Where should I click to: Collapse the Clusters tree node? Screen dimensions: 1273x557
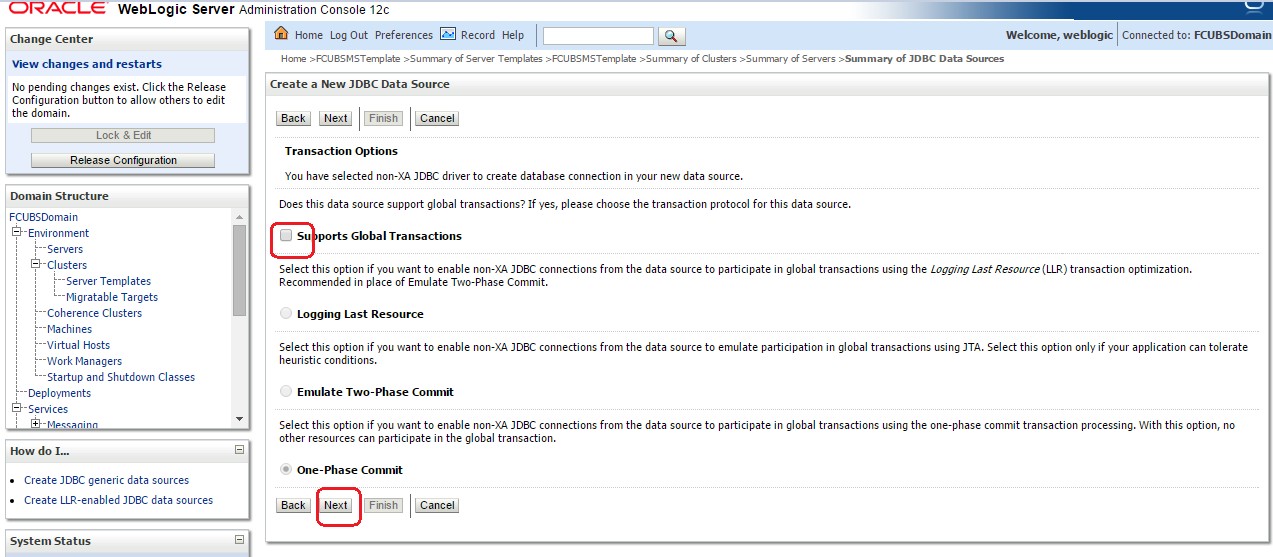click(37, 265)
